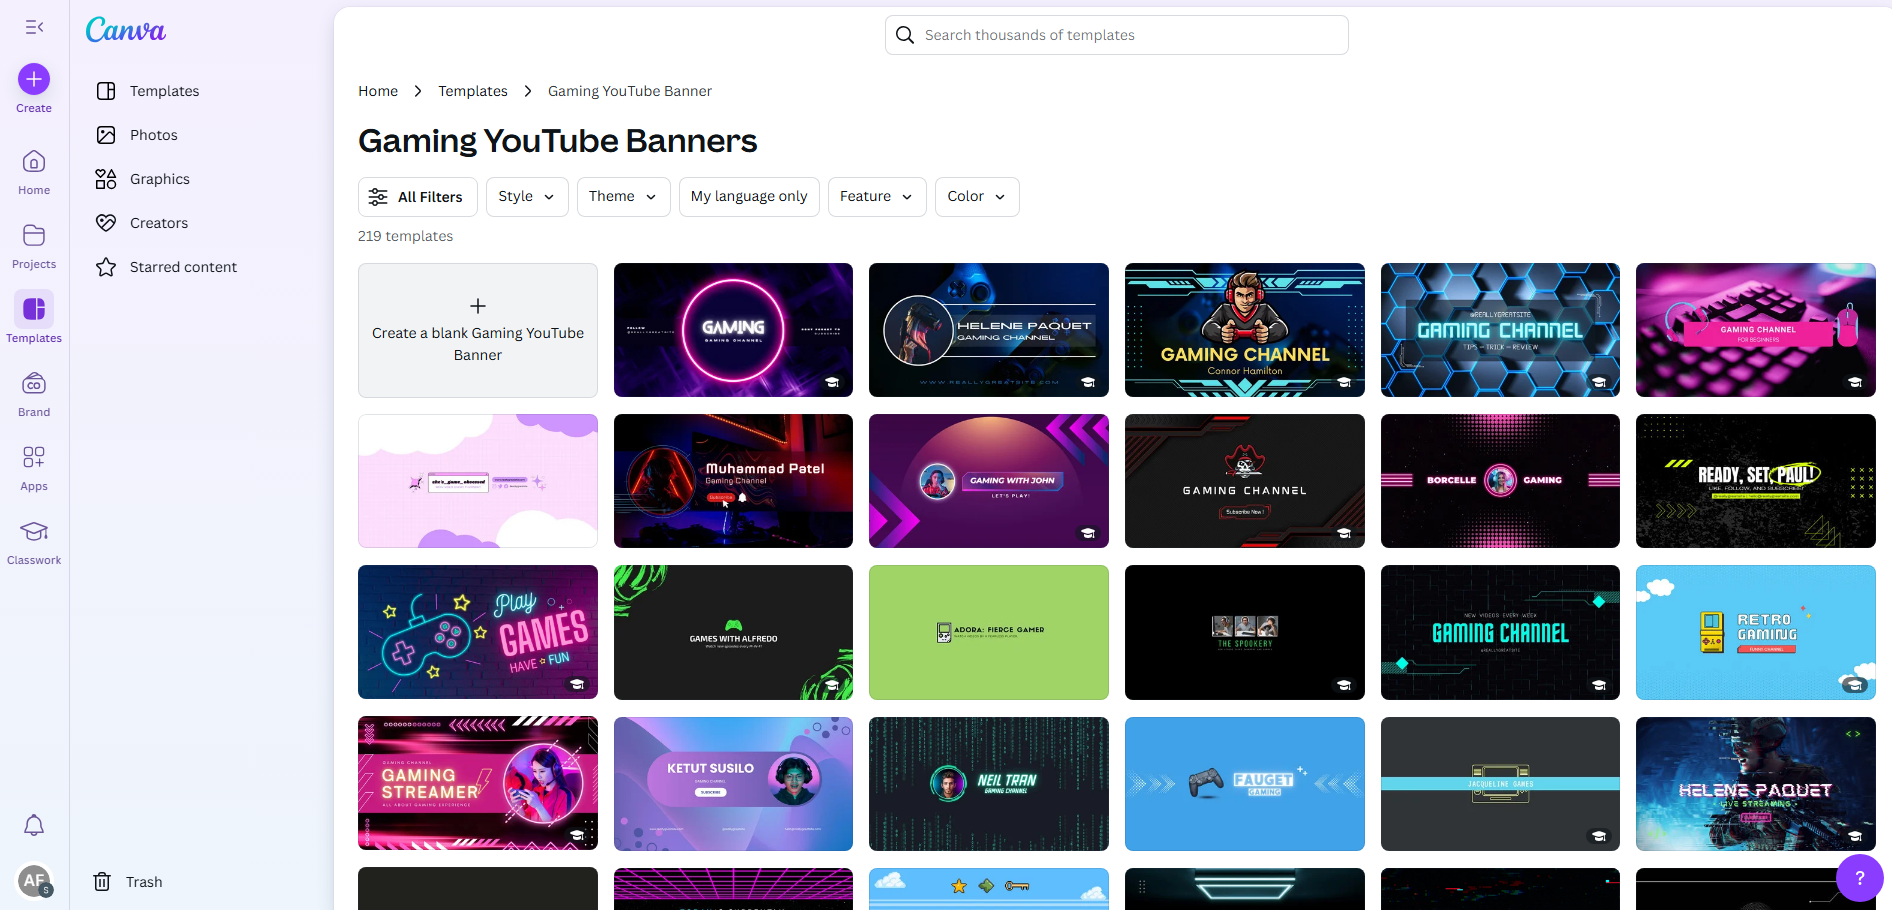The image size is (1892, 910).
Task: Open the Feature filter dropdown
Action: pos(876,196)
